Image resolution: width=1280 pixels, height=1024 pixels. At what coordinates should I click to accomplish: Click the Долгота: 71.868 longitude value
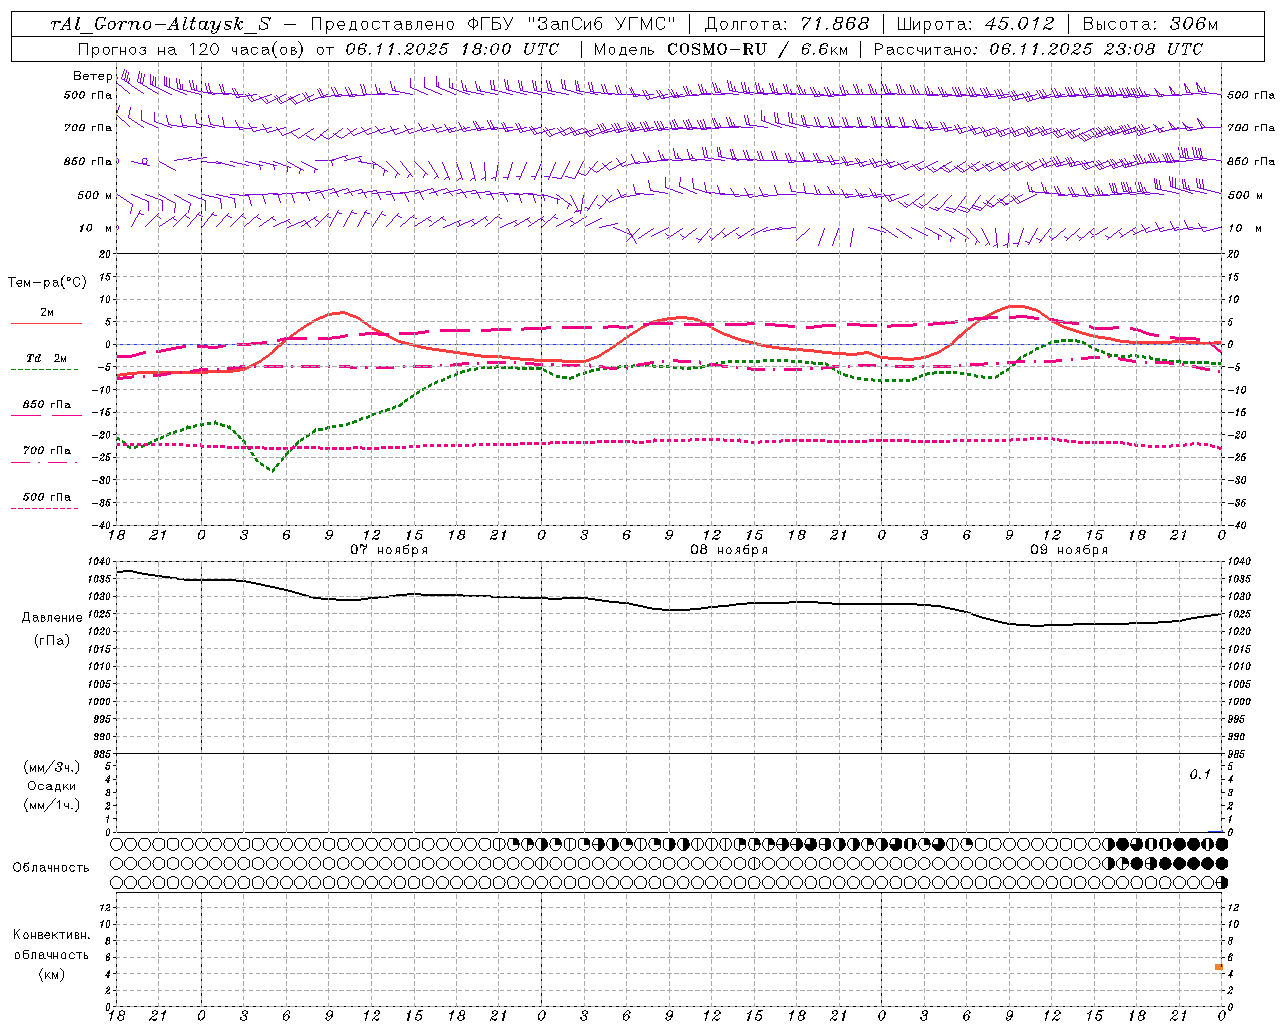click(x=787, y=24)
